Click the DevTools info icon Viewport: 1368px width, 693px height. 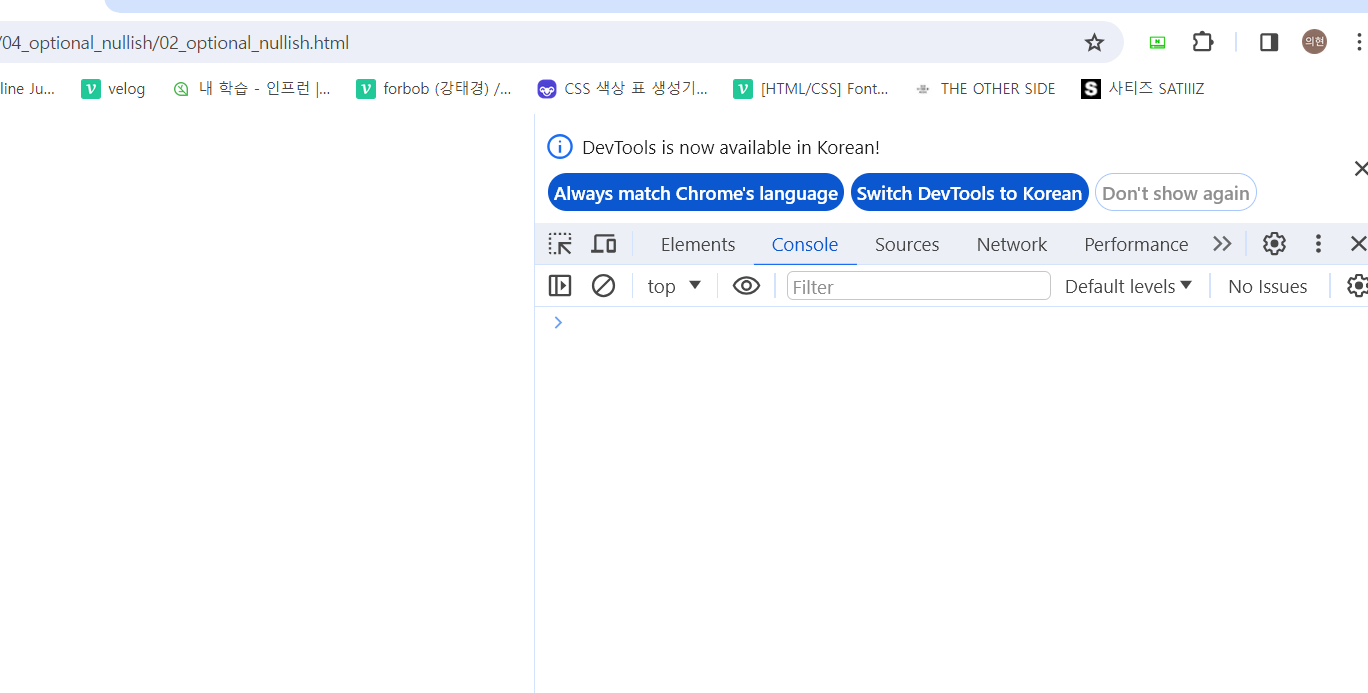point(559,147)
